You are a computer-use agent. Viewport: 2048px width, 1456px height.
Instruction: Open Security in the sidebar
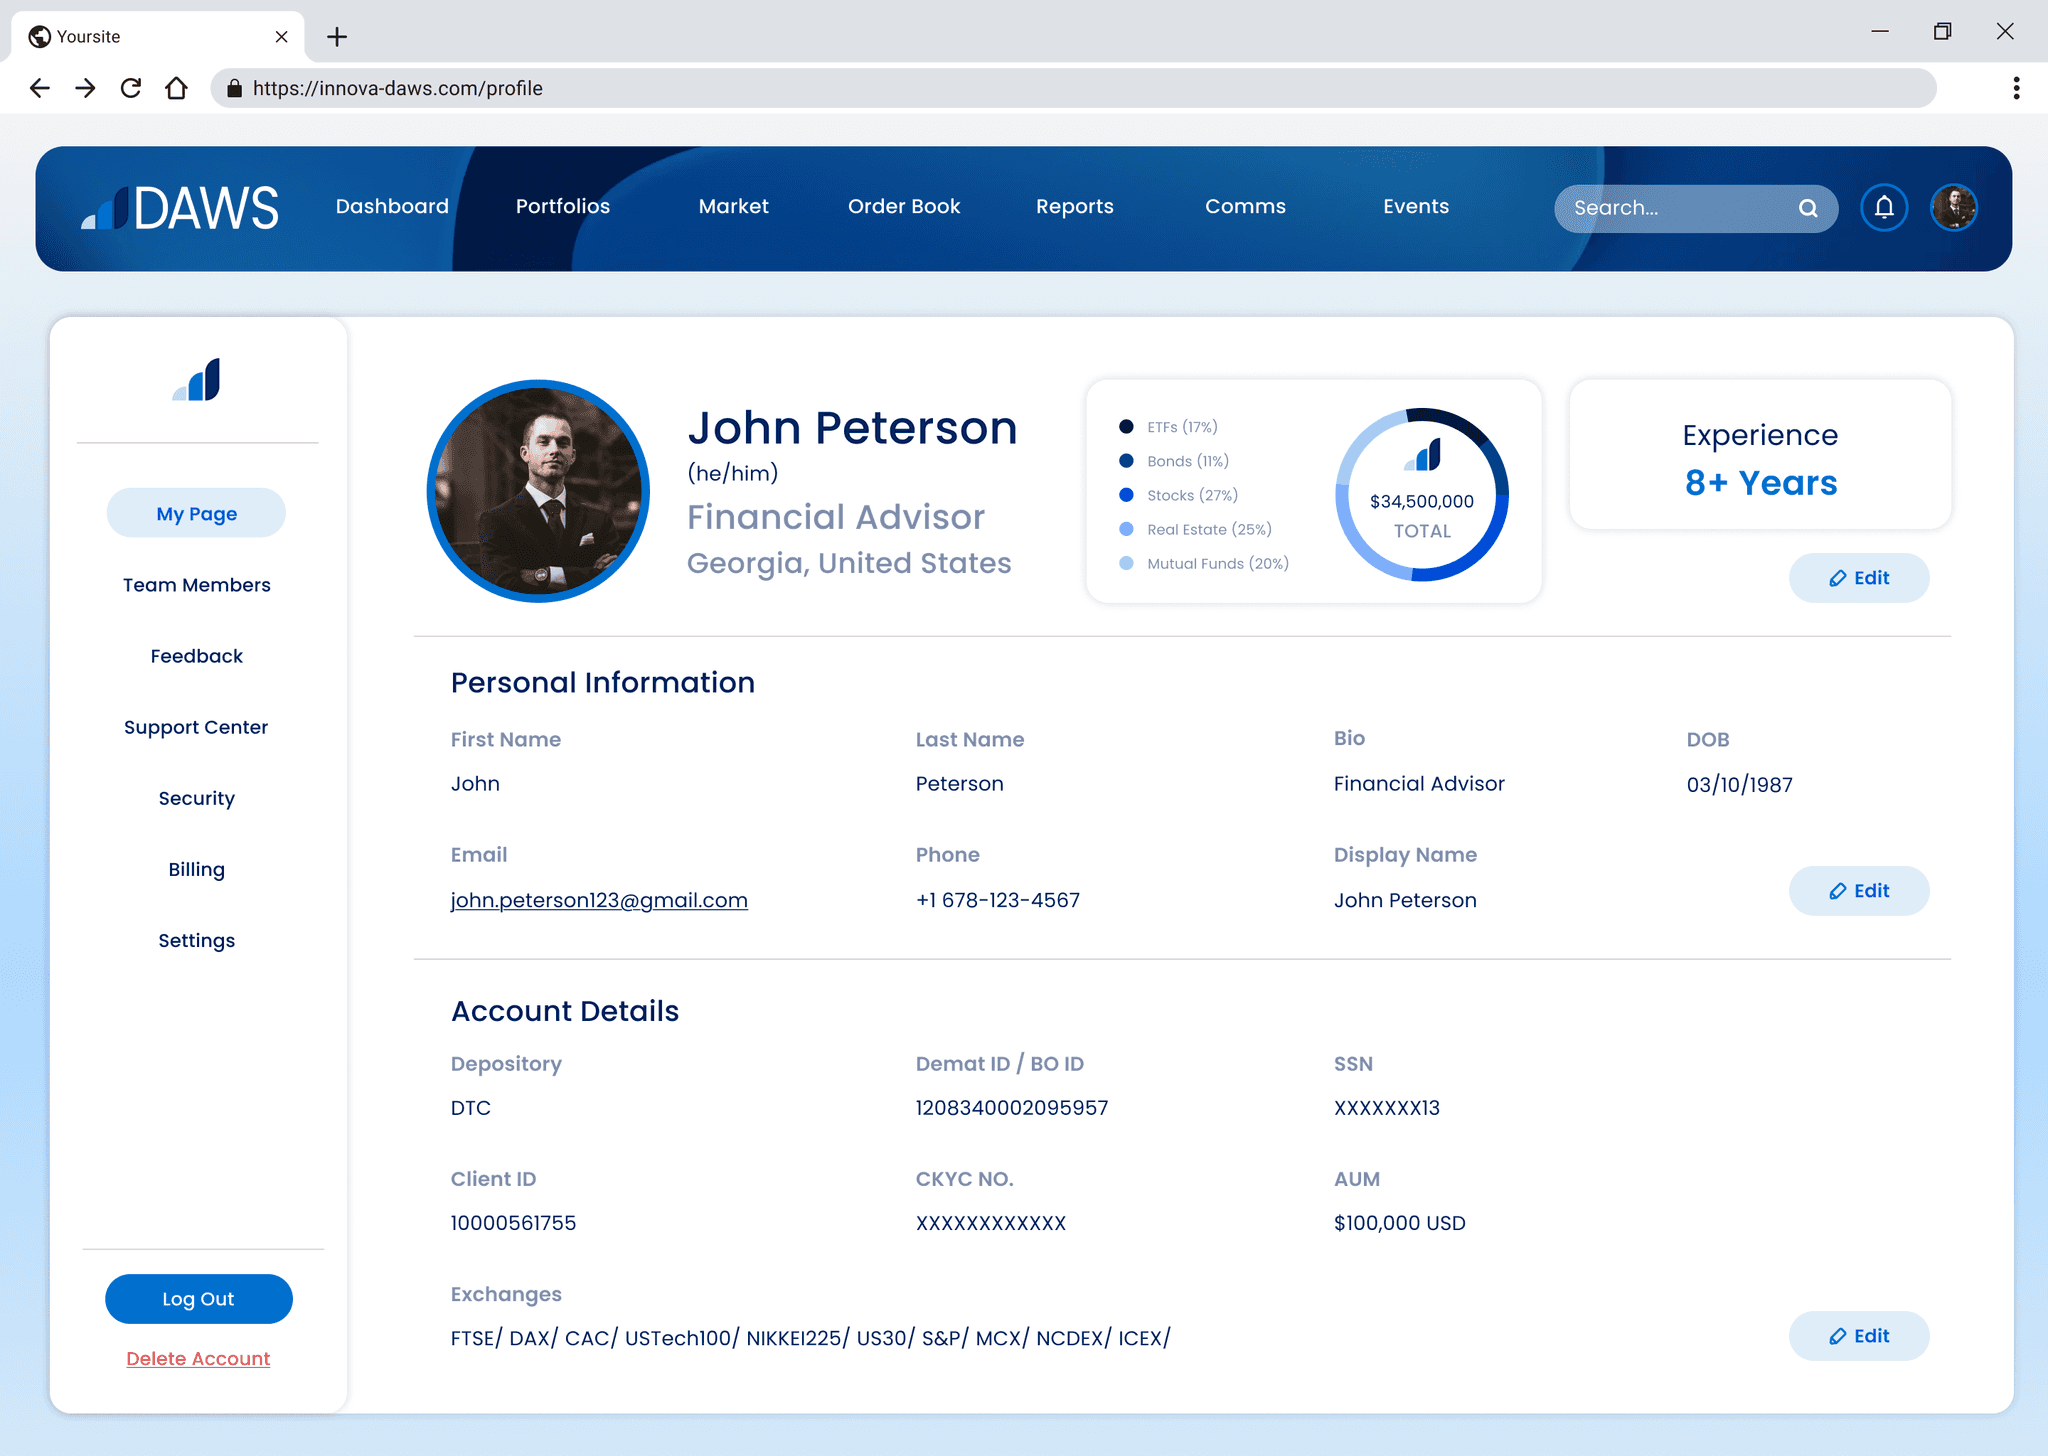tap(196, 798)
